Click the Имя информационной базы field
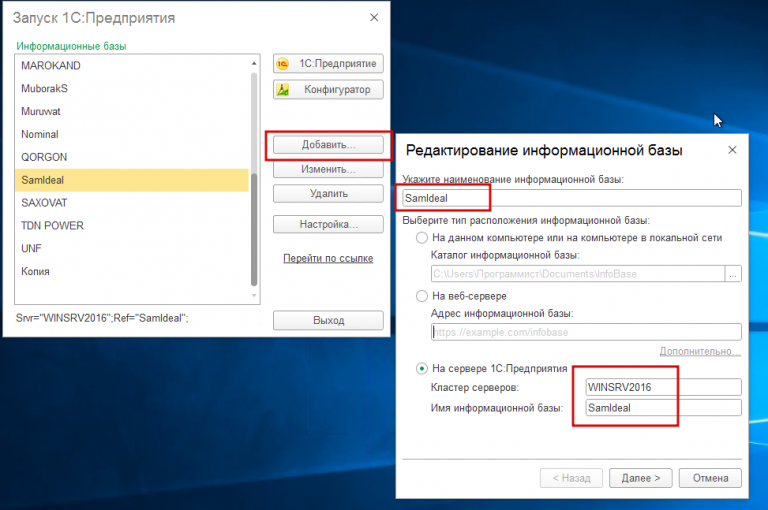This screenshot has width=768, height=510. point(664,408)
